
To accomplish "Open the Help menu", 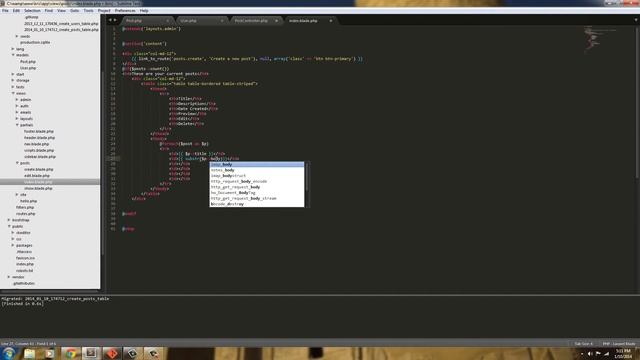I will pos(144,11).
